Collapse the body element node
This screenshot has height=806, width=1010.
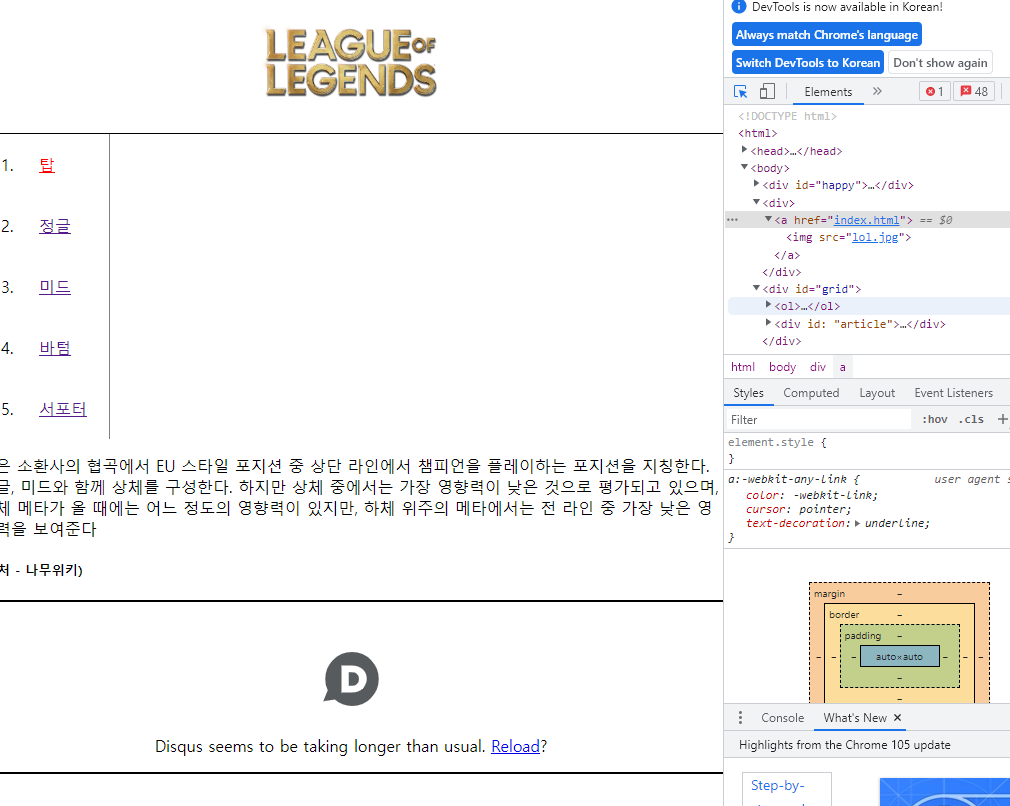pyautogui.click(x=745, y=168)
